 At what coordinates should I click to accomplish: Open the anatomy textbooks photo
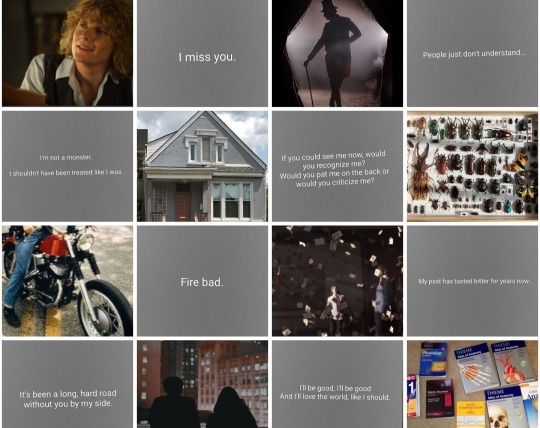(472, 384)
